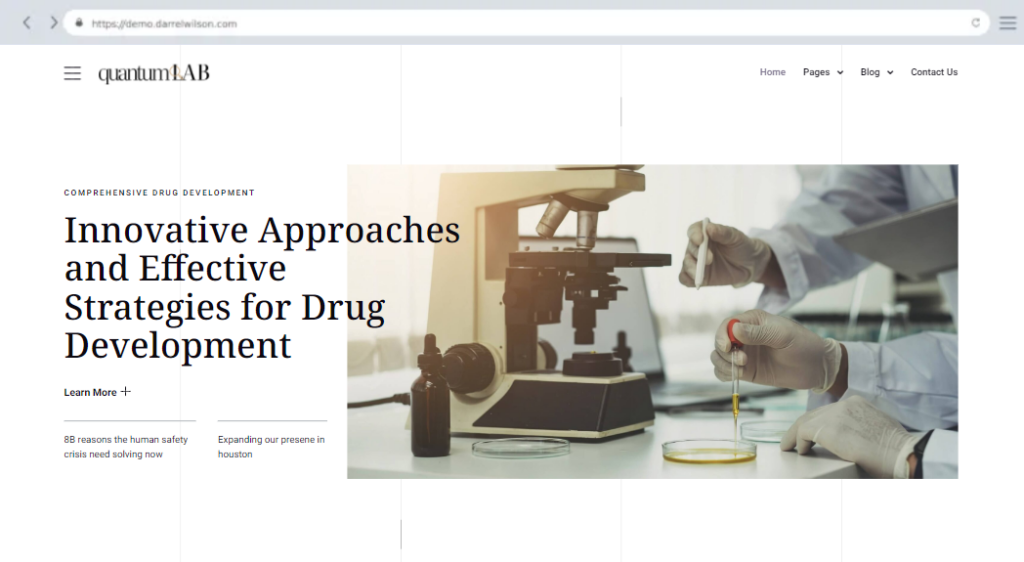Click the padlock icon in address bar
This screenshot has height=562, width=1024.
pyautogui.click(x=79, y=23)
